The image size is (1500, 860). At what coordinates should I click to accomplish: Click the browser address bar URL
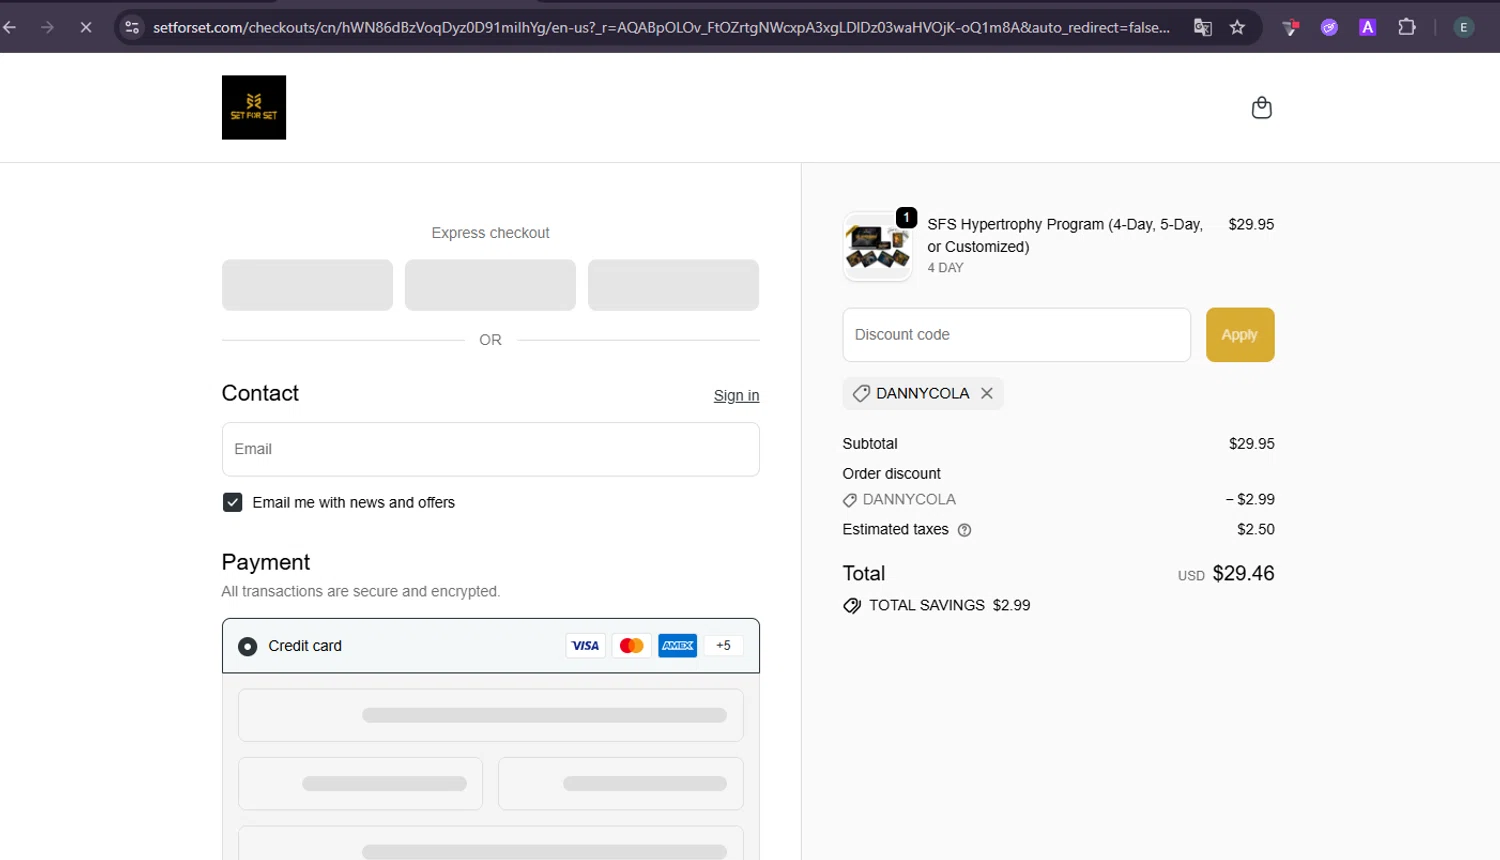click(x=661, y=27)
